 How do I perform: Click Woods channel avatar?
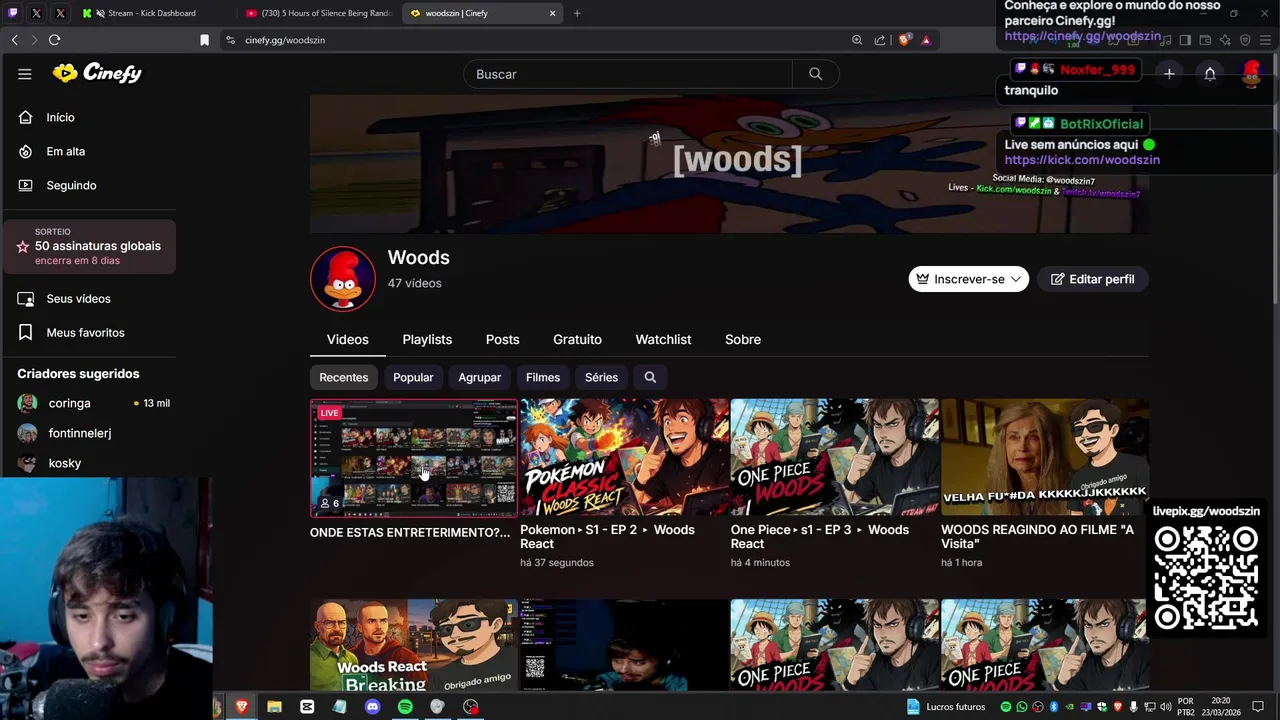click(x=343, y=279)
